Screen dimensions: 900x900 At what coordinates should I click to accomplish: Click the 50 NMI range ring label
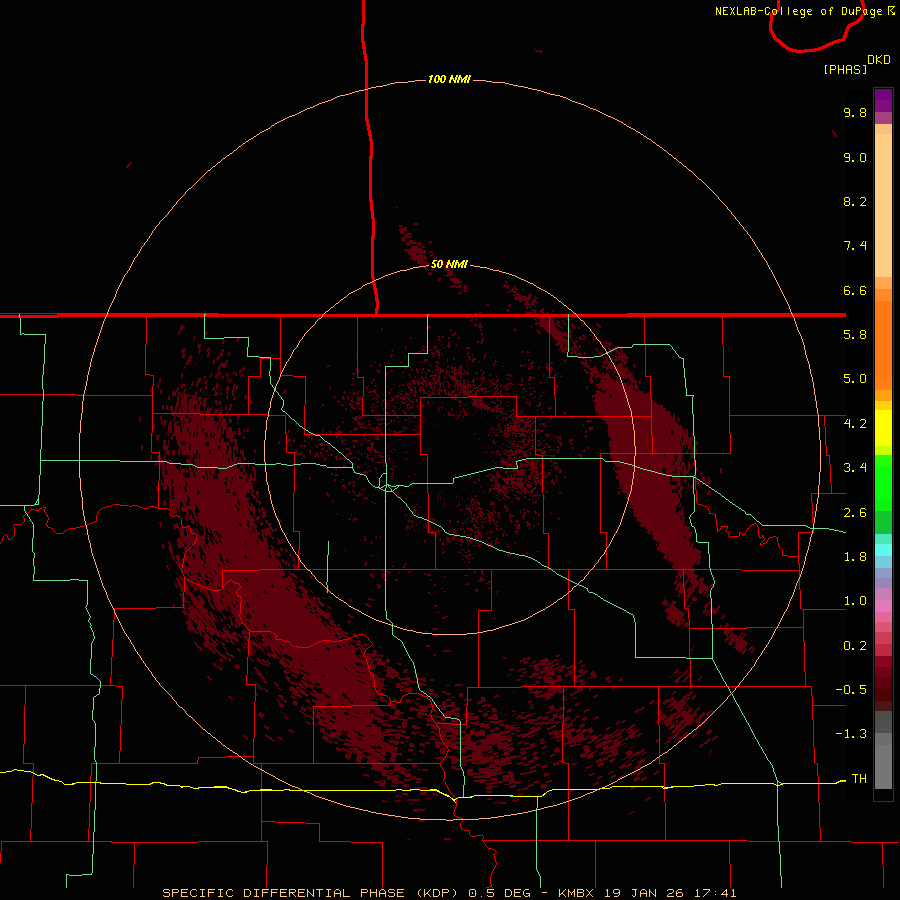click(x=449, y=264)
